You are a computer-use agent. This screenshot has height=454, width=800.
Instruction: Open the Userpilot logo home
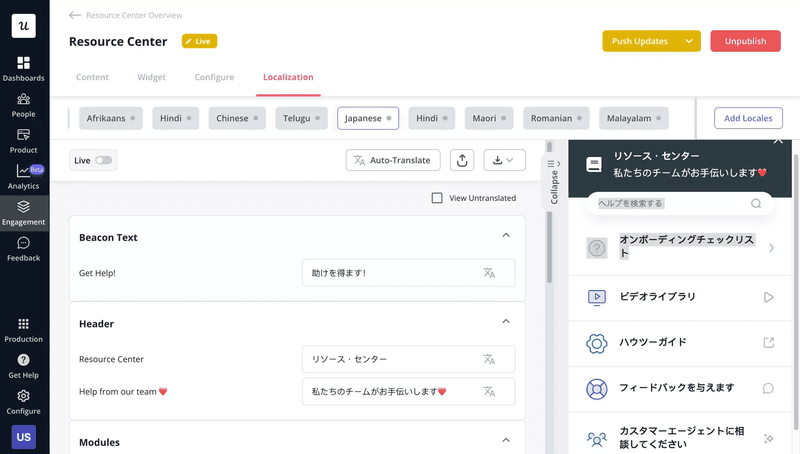pyautogui.click(x=24, y=26)
